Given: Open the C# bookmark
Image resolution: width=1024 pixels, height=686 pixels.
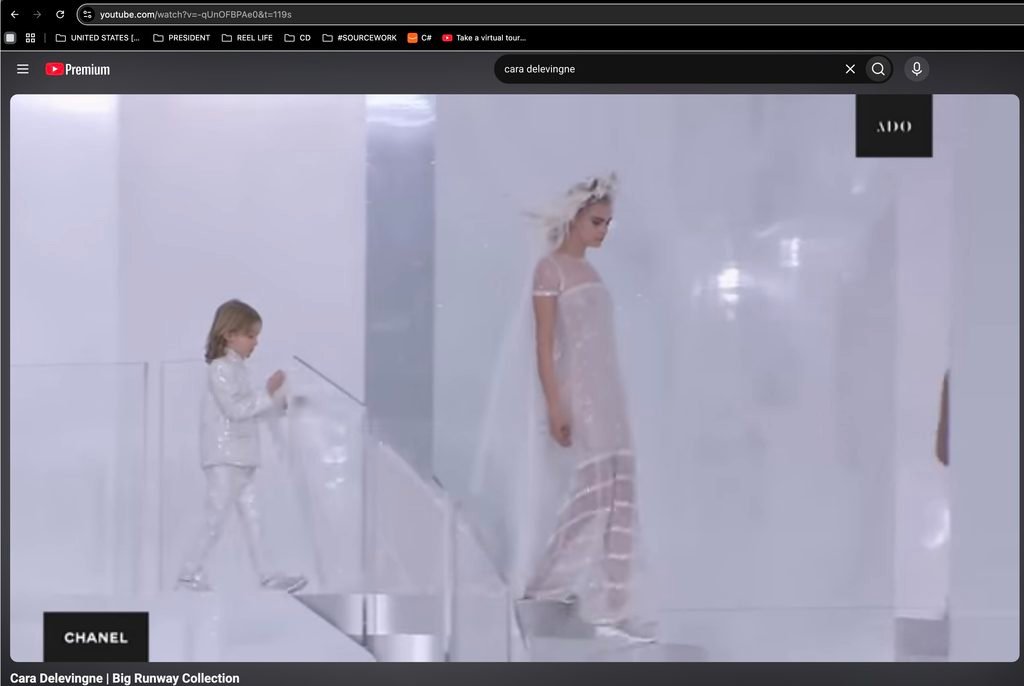Looking at the screenshot, I should 419,38.
